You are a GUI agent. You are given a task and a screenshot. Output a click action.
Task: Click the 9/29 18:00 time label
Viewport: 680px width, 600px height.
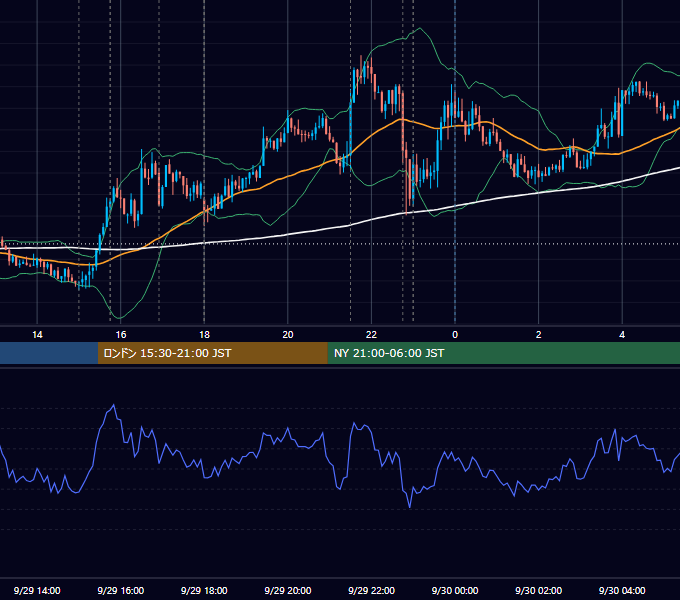point(204,590)
